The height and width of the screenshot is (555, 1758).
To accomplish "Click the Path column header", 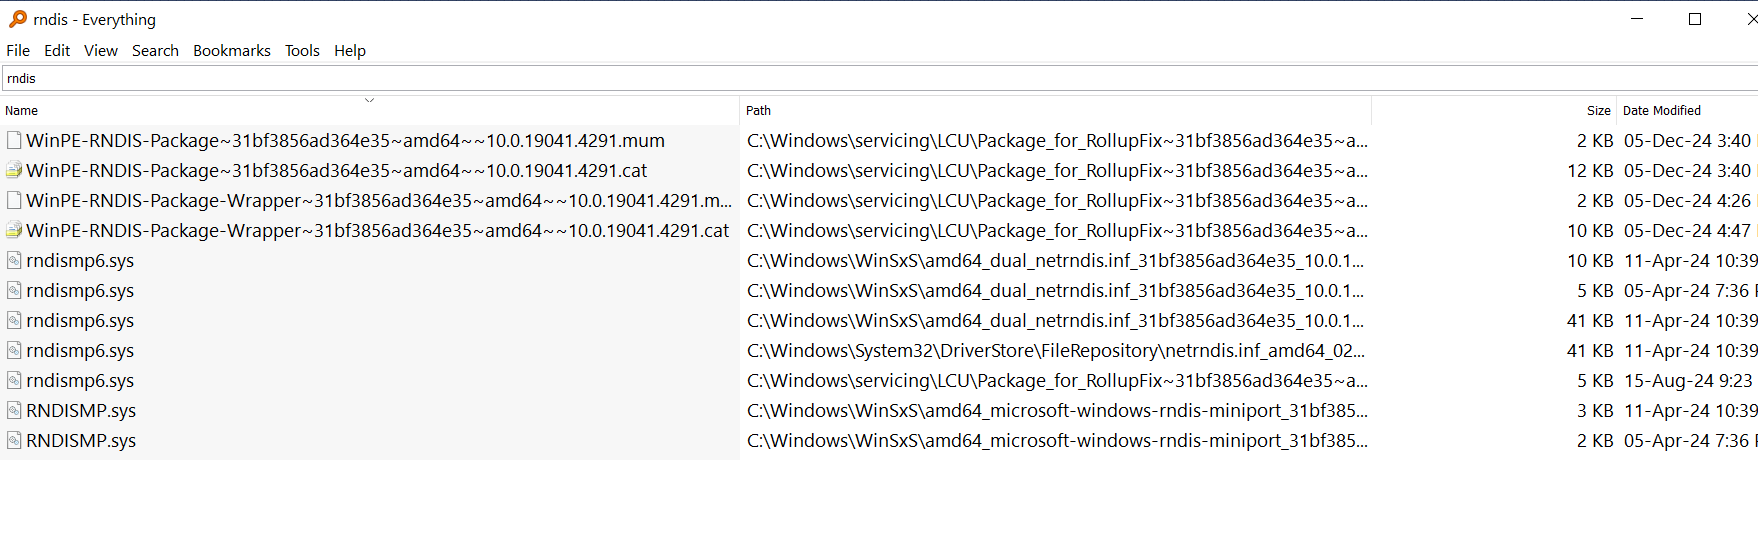I will click(x=1055, y=111).
